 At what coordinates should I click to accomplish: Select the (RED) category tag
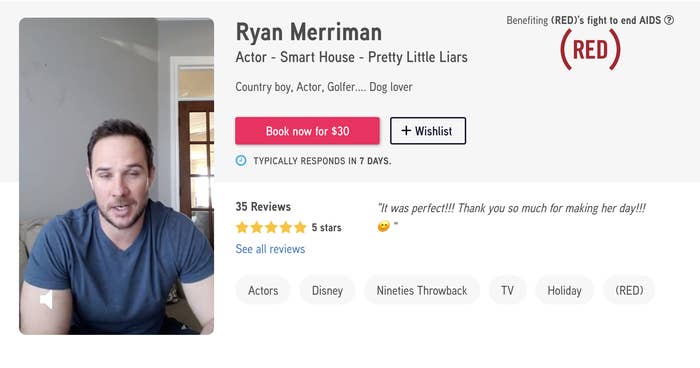coord(629,290)
